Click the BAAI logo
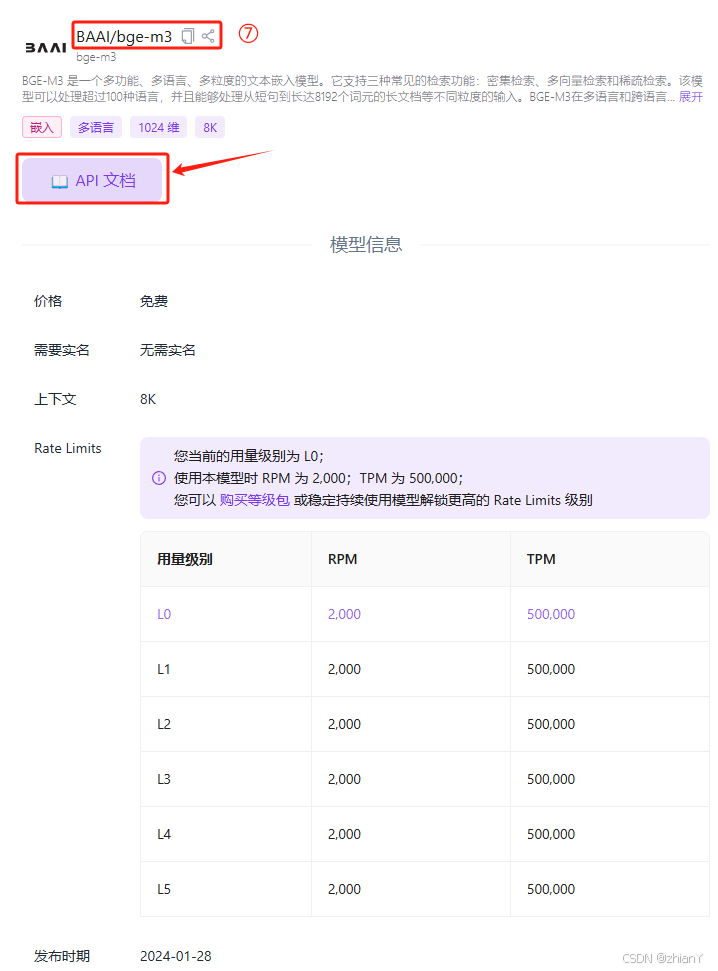Screen dimensions: 718x971 tap(45, 48)
